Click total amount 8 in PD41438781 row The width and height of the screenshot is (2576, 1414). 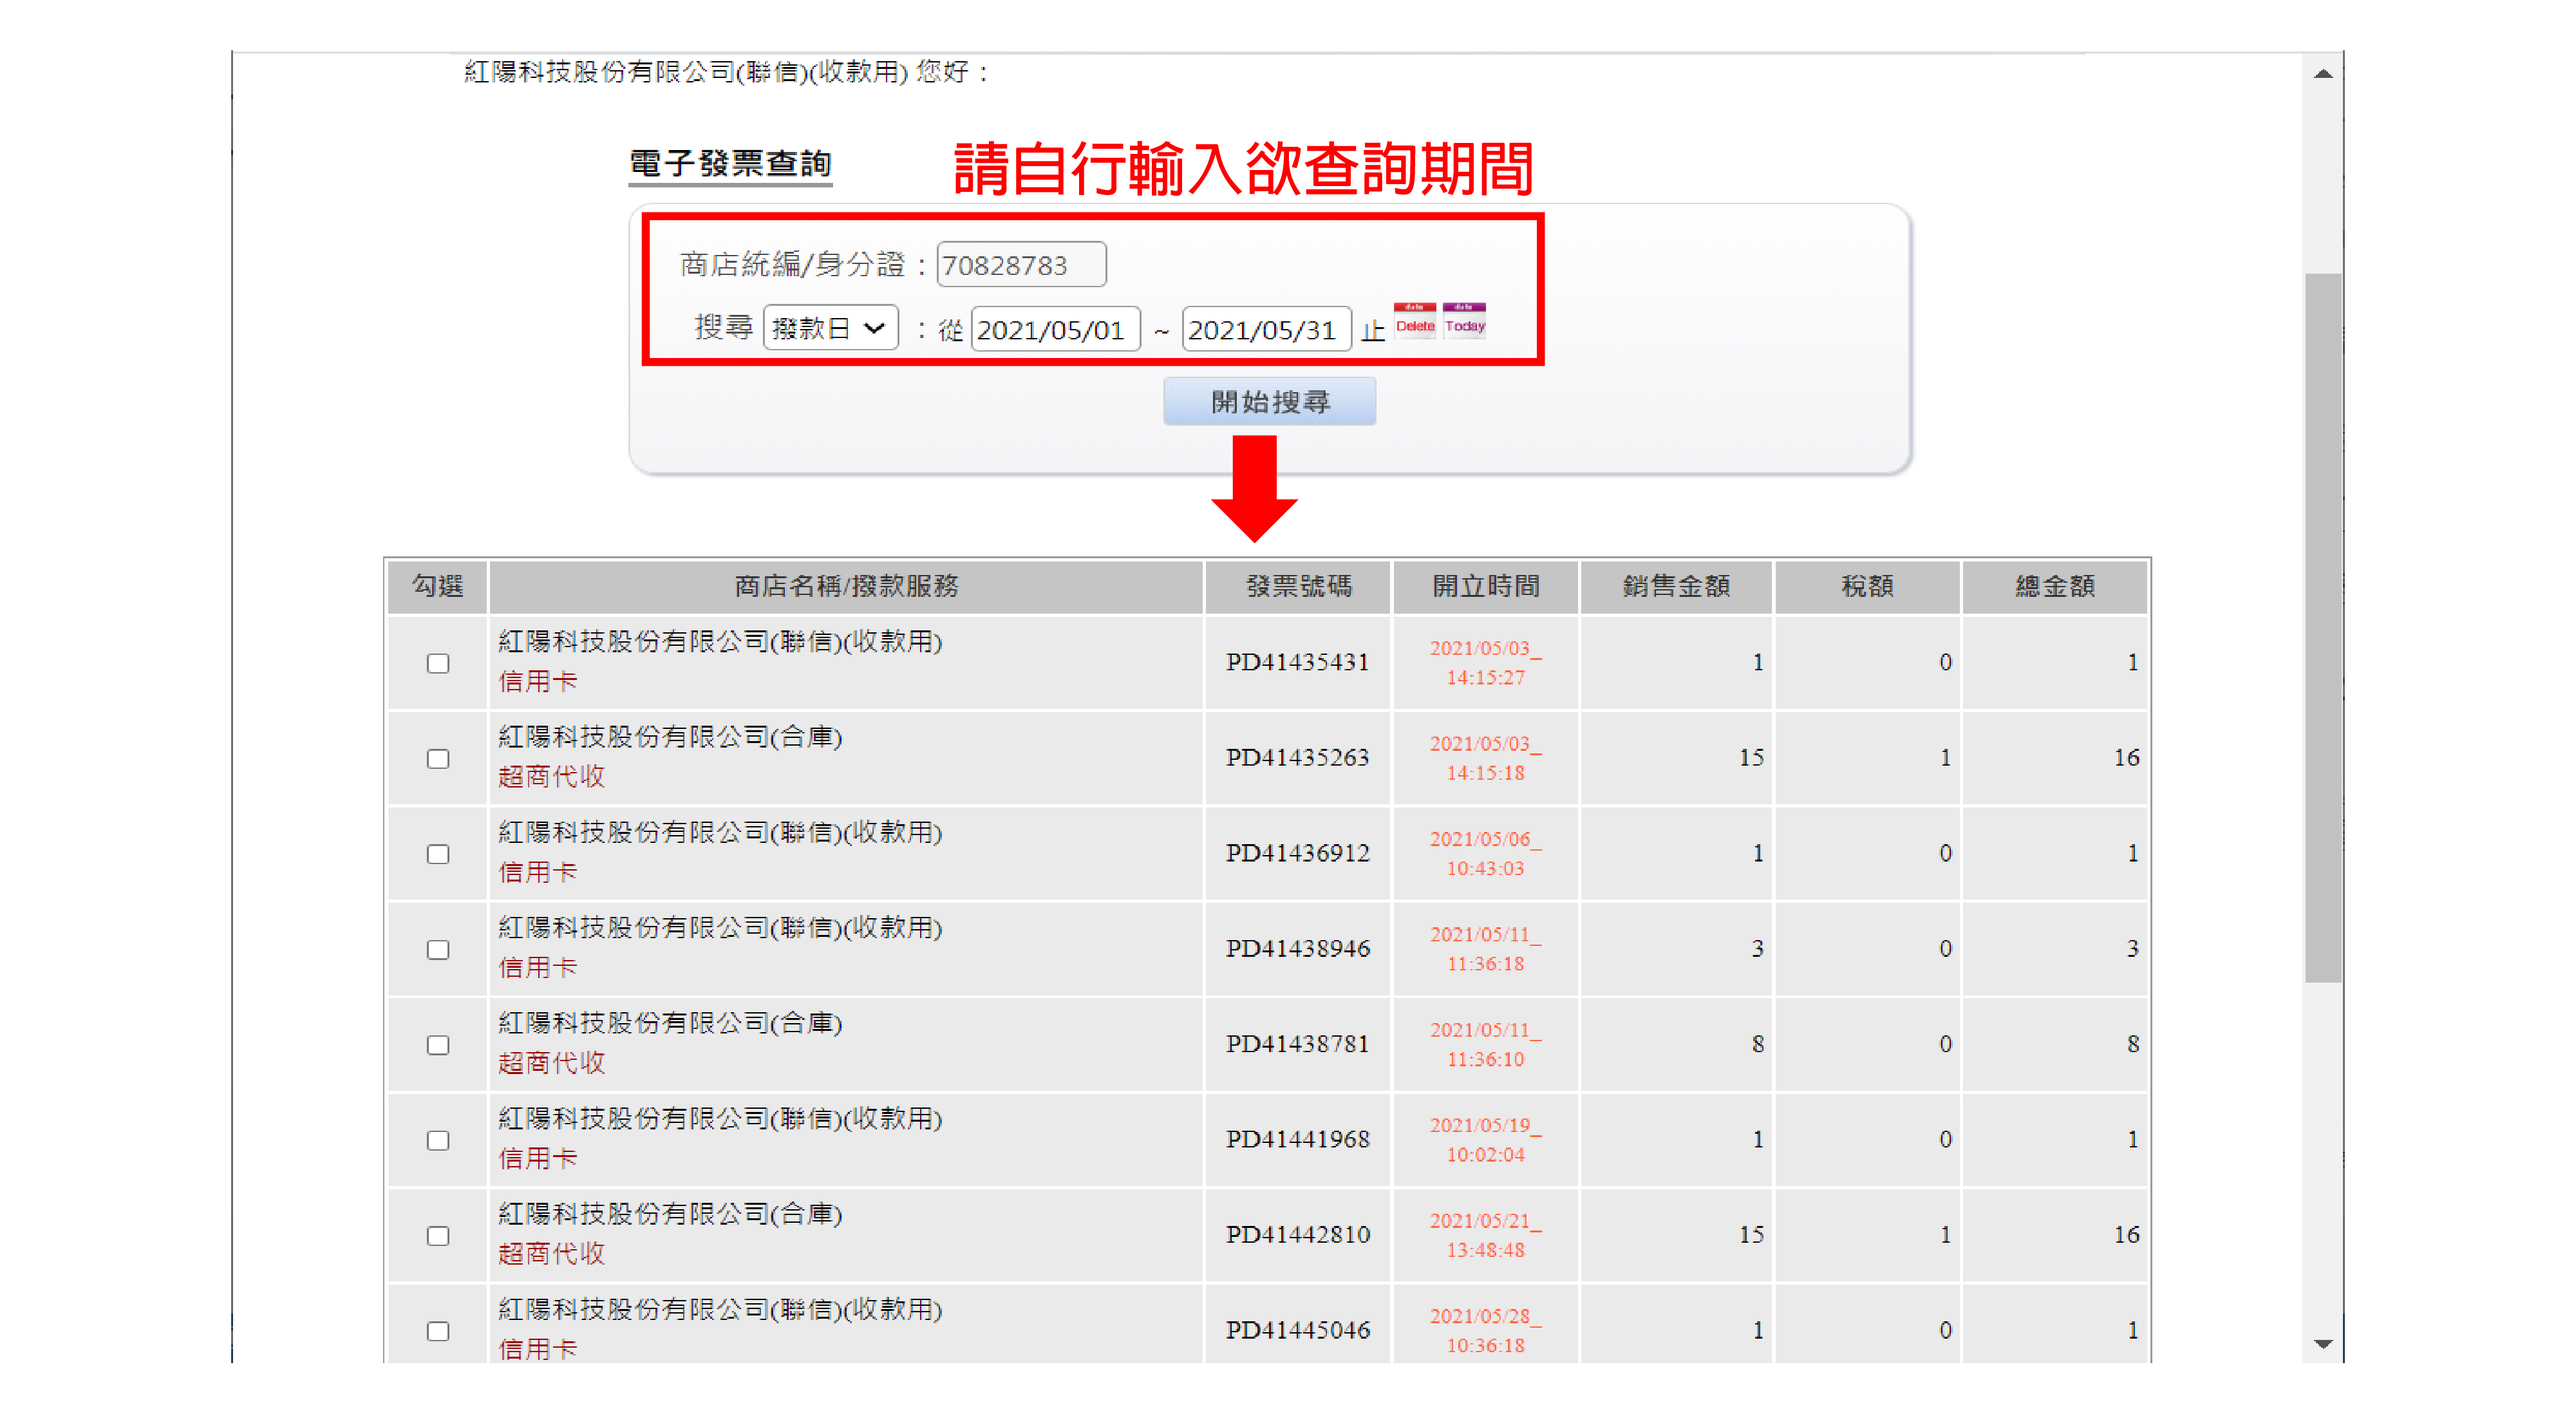click(x=2133, y=1045)
